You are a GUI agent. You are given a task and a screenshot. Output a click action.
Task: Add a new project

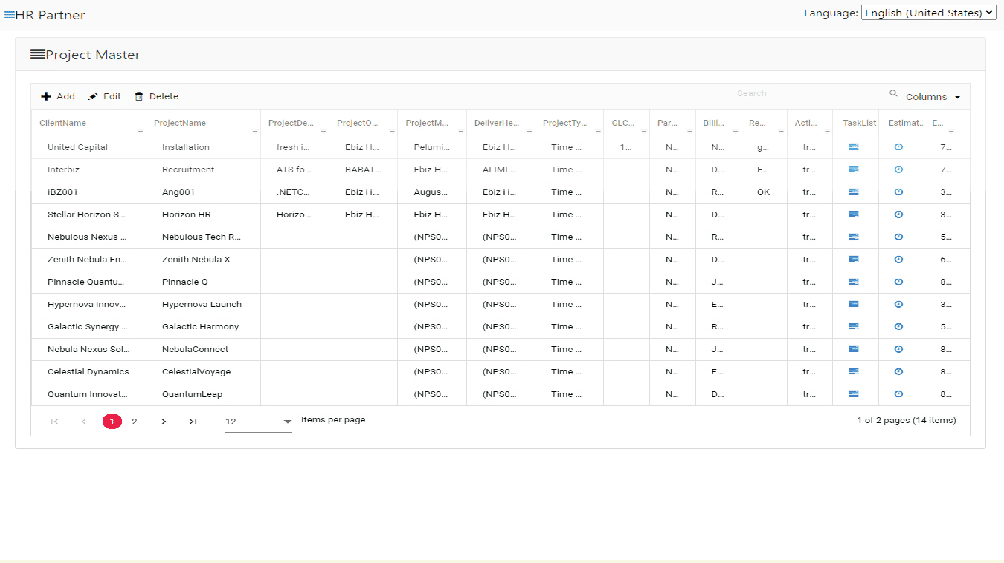[58, 96]
